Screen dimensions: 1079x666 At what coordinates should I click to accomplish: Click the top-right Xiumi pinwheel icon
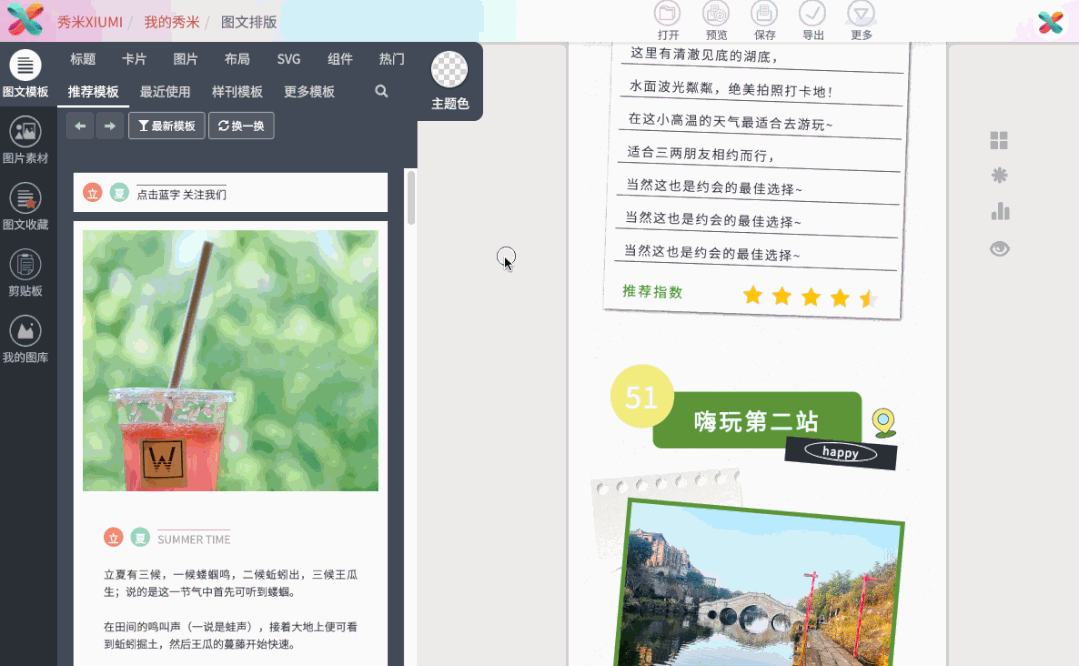pos(1050,22)
